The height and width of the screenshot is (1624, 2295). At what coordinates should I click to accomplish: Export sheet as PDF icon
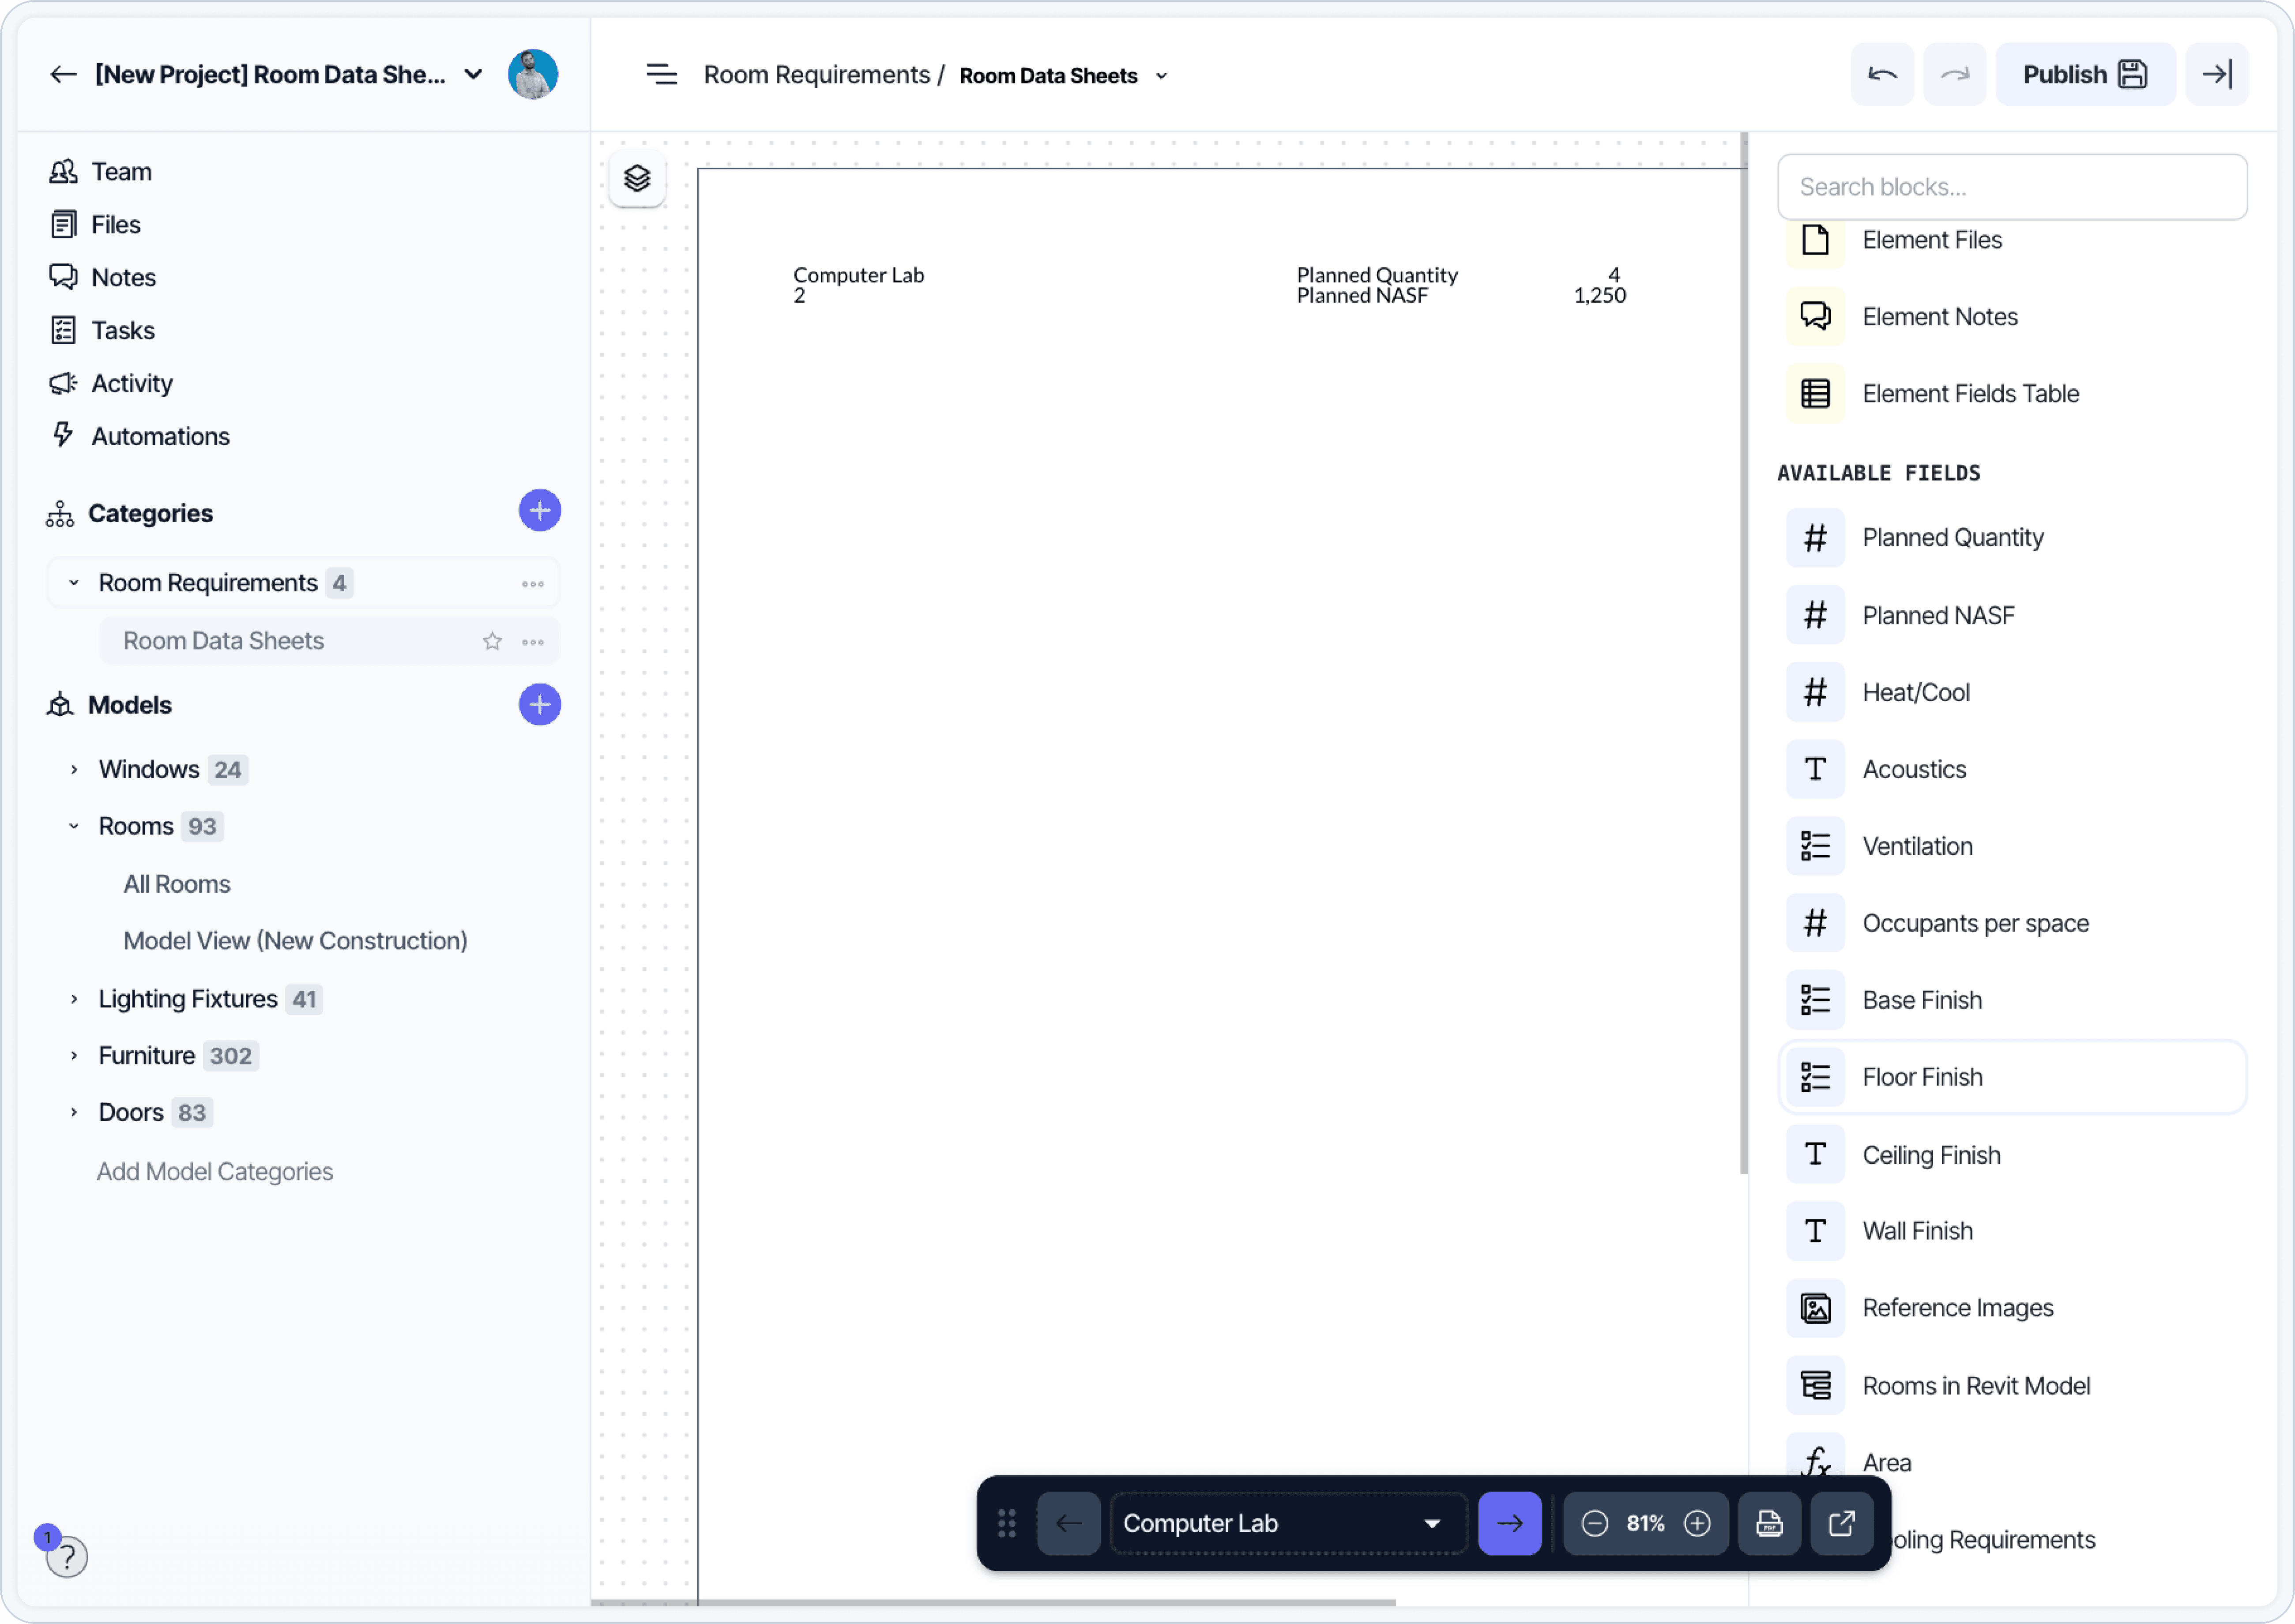tap(1769, 1523)
